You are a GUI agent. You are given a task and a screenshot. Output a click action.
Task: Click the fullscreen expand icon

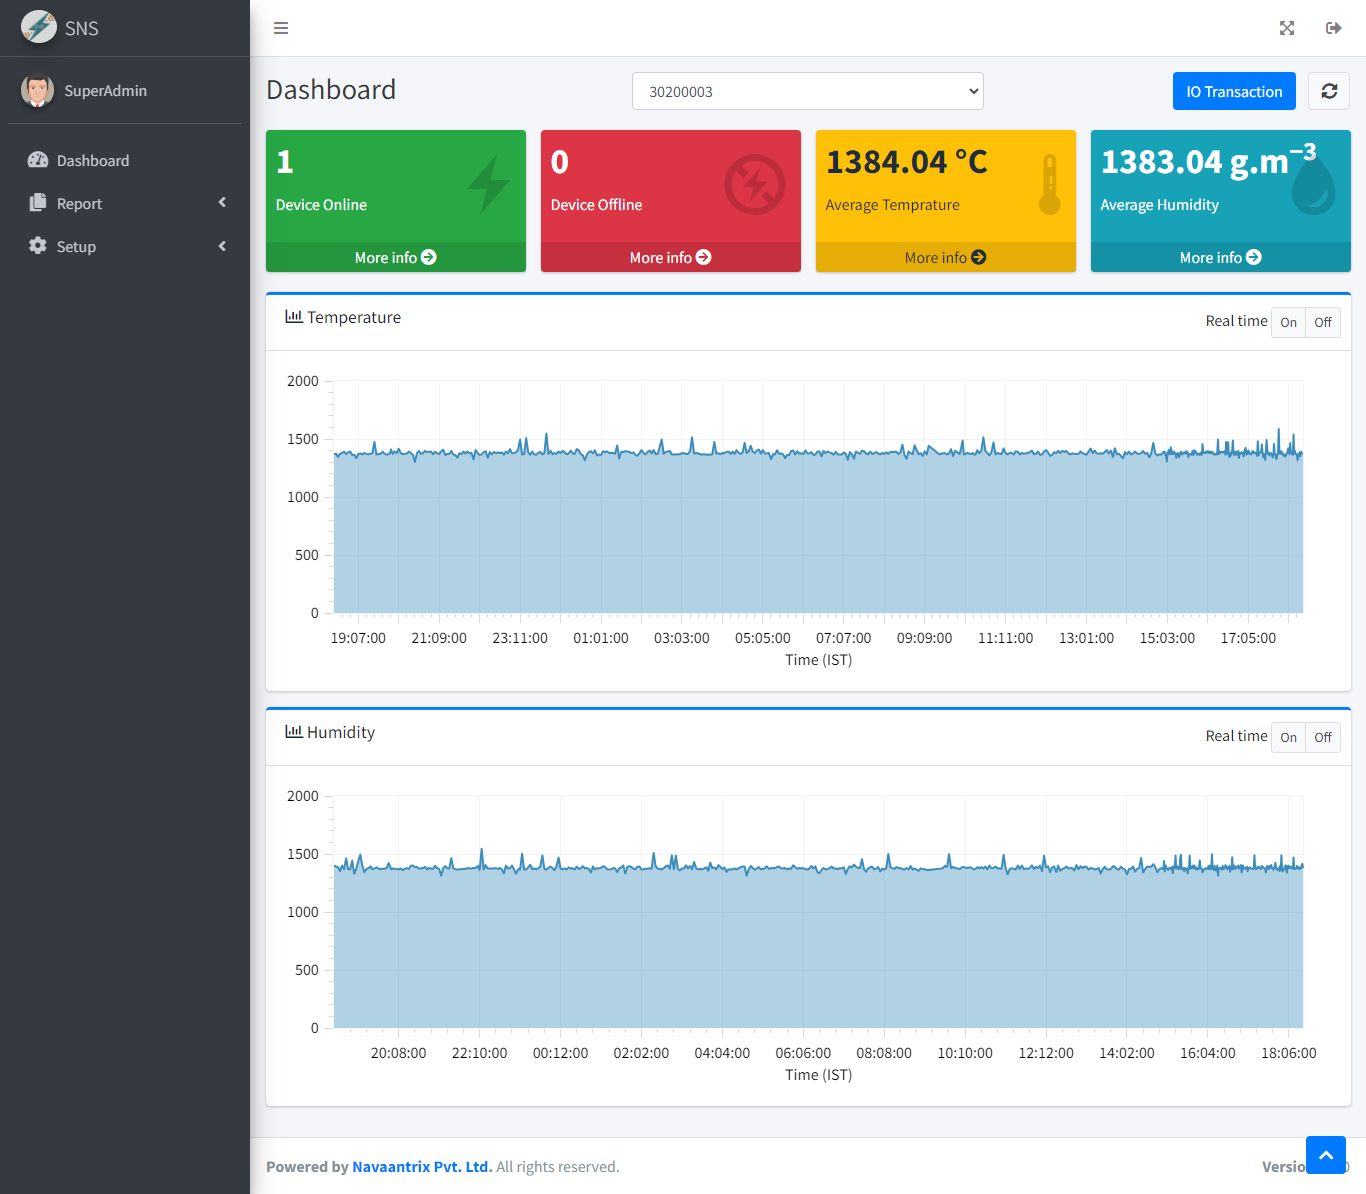[x=1287, y=28]
